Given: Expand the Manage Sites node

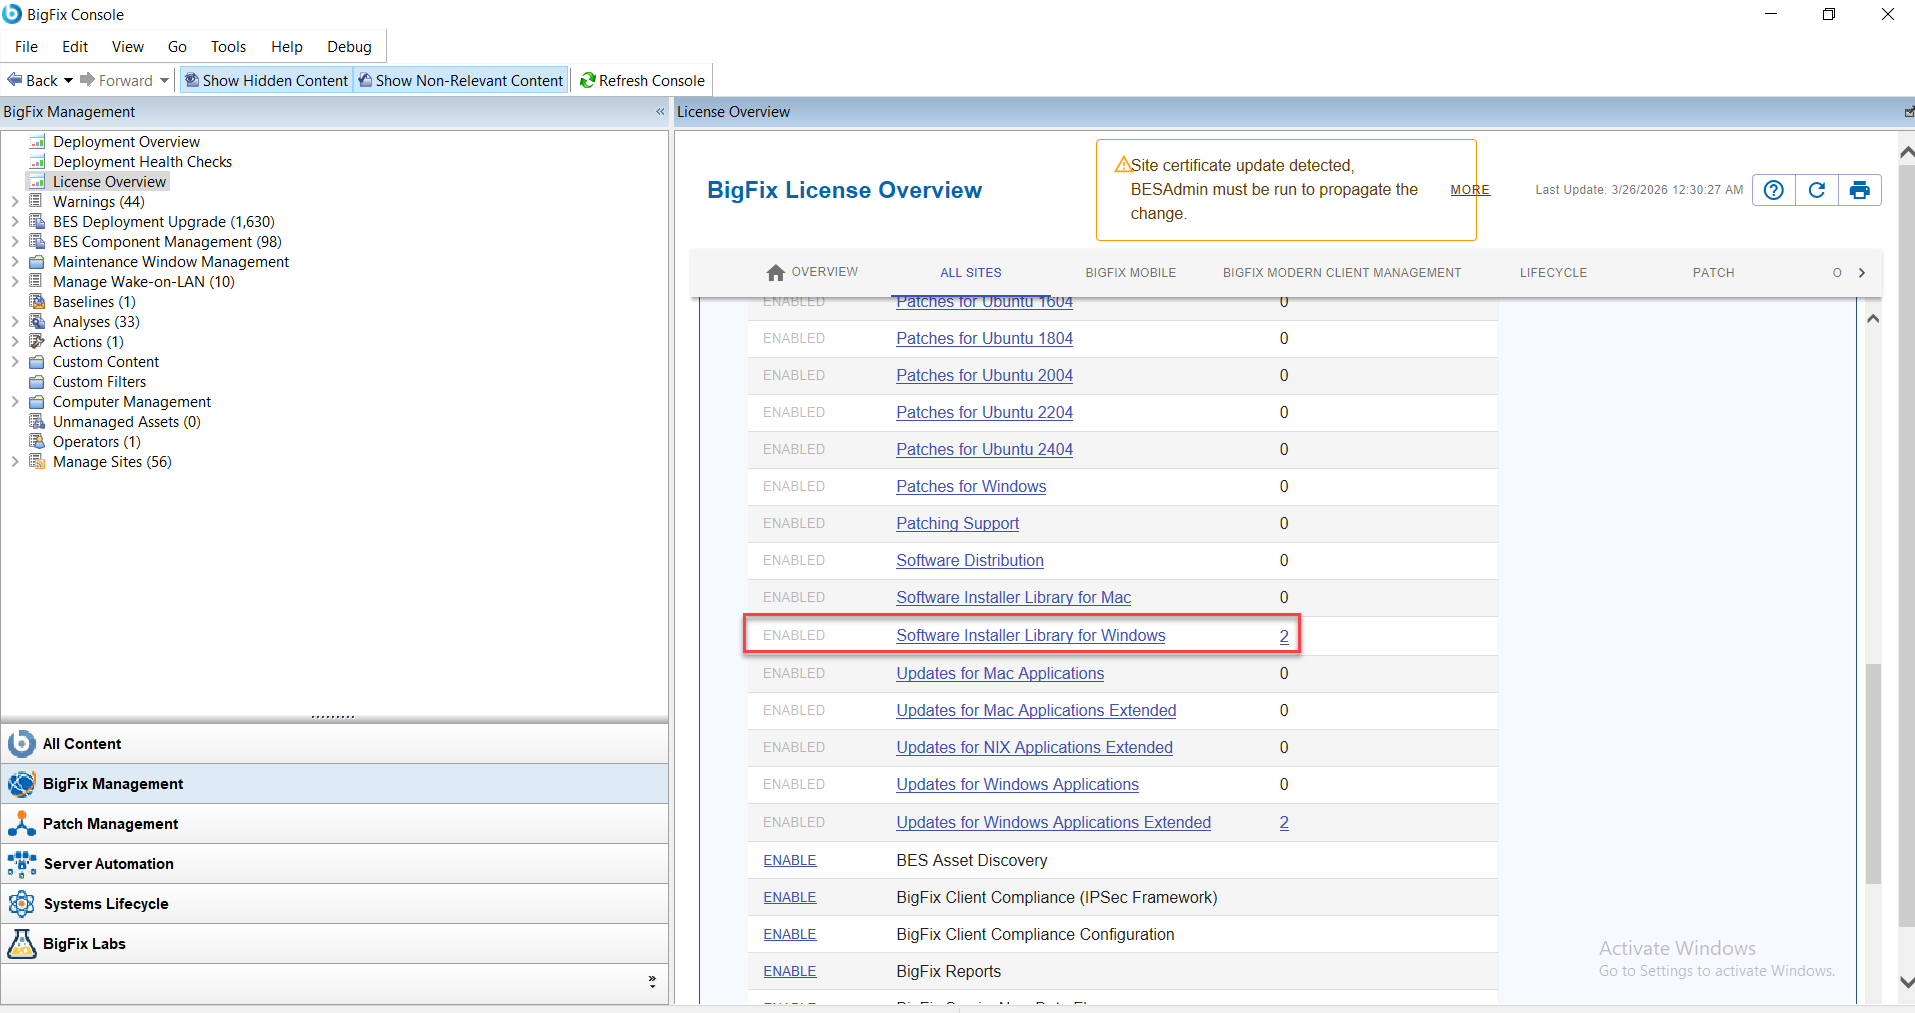Looking at the screenshot, I should point(14,461).
